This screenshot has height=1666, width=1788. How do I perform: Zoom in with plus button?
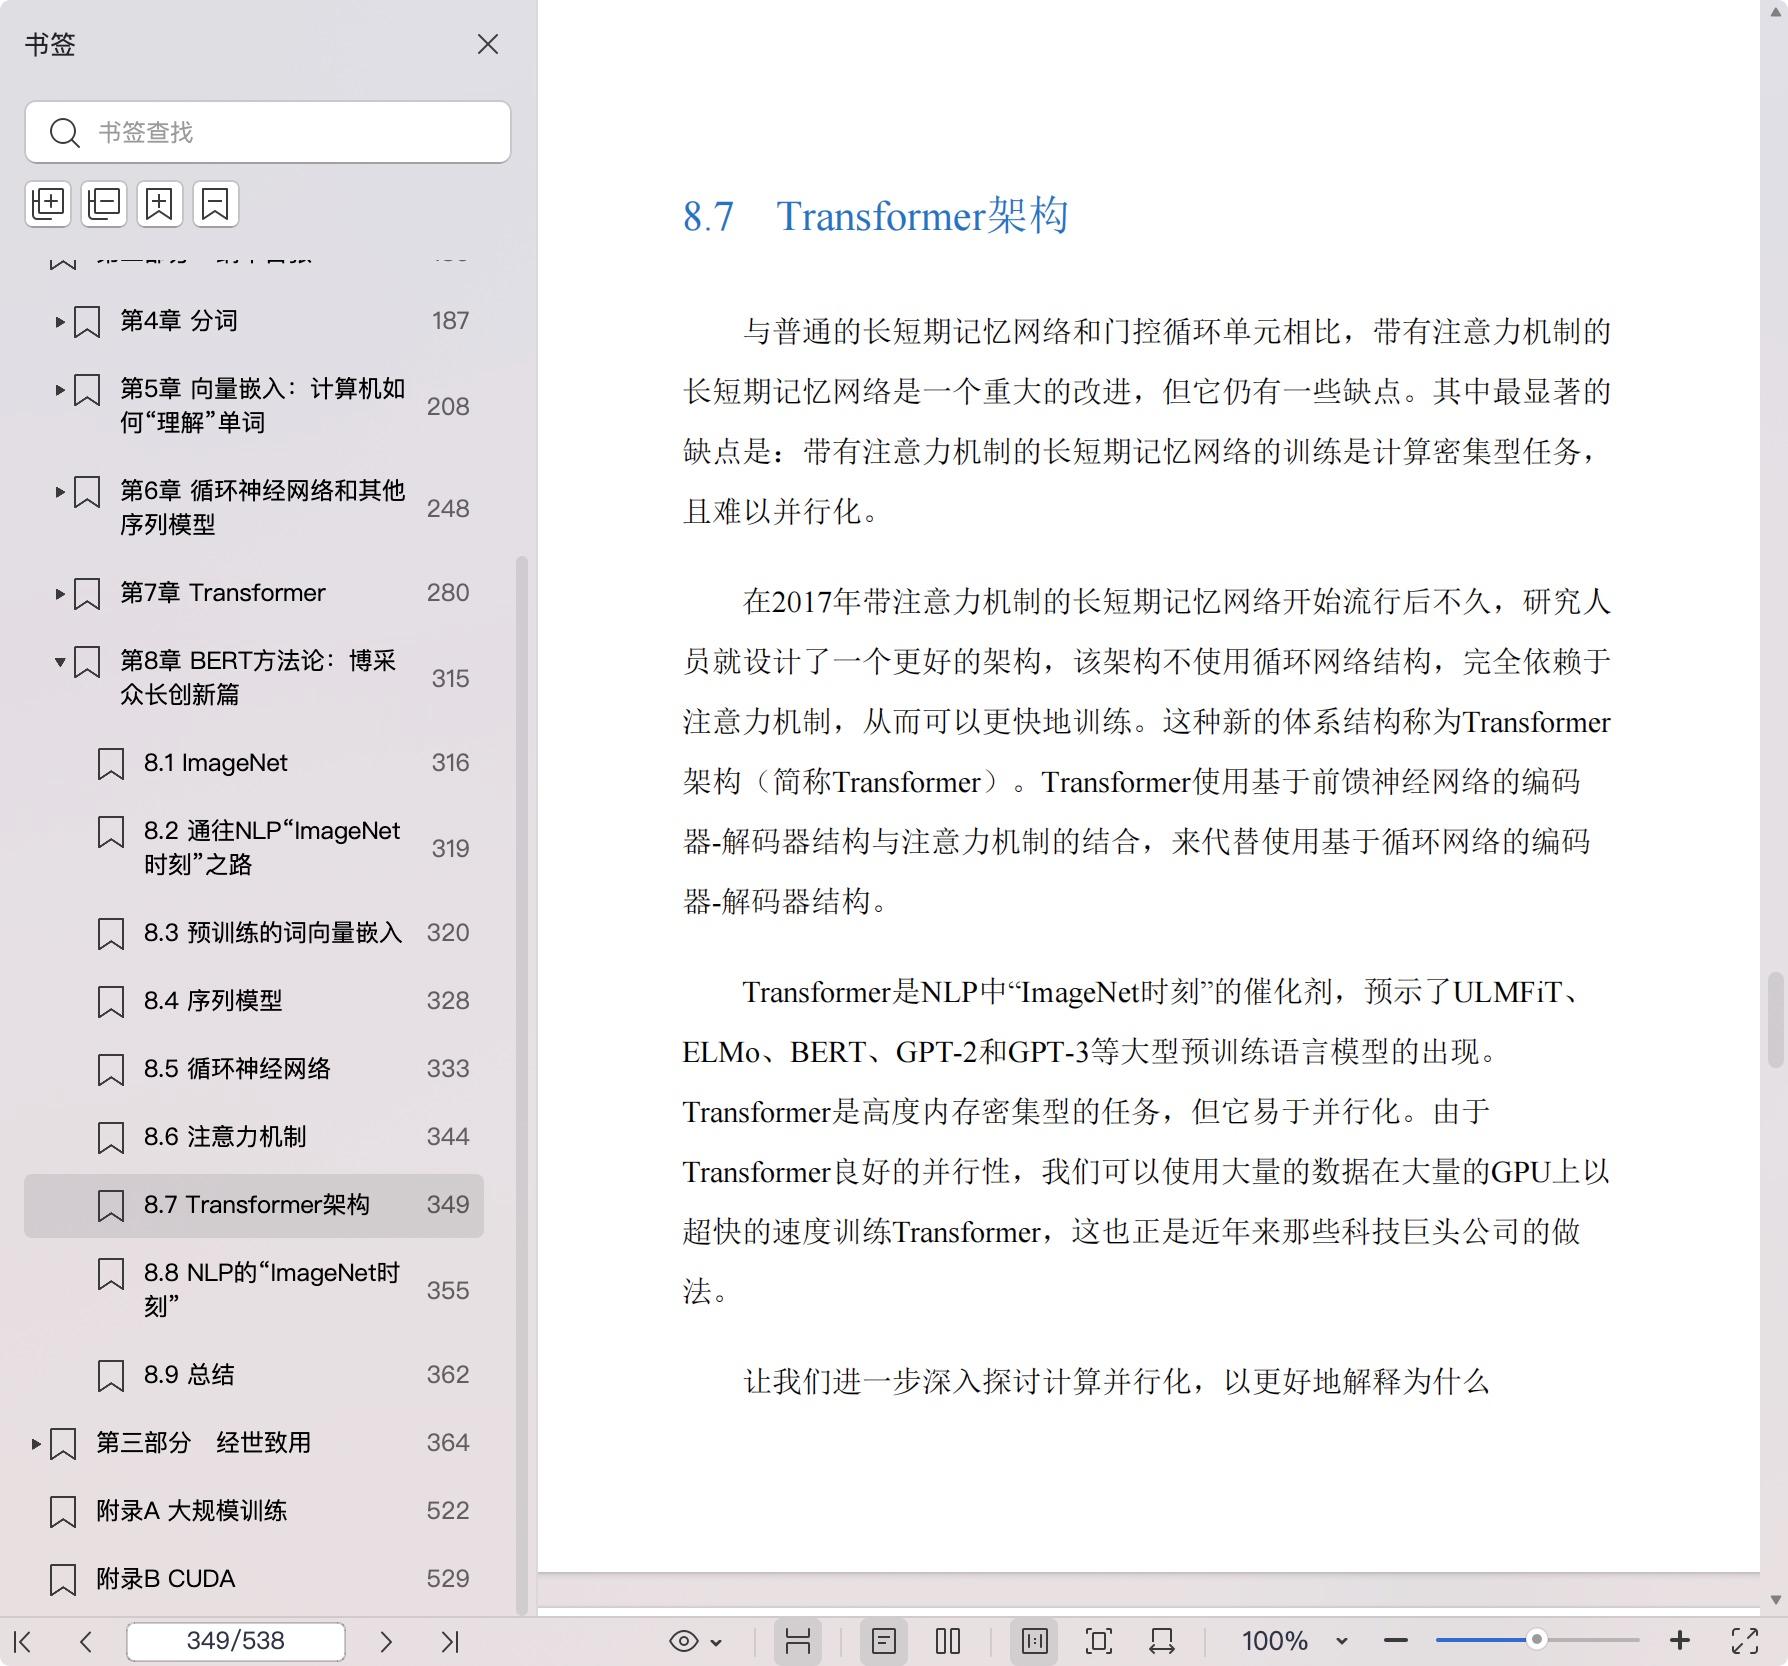(1680, 1641)
